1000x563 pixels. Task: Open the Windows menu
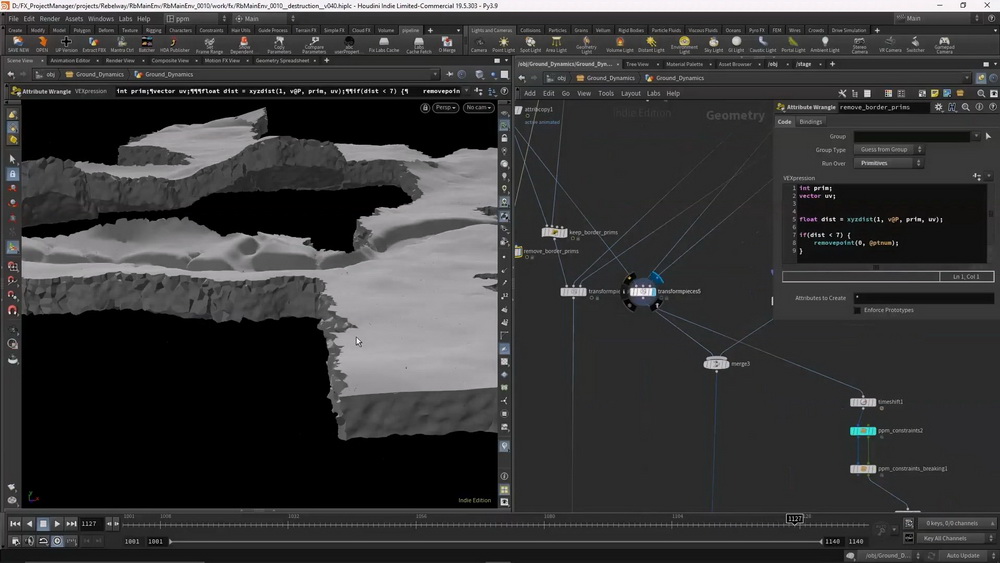click(101, 18)
